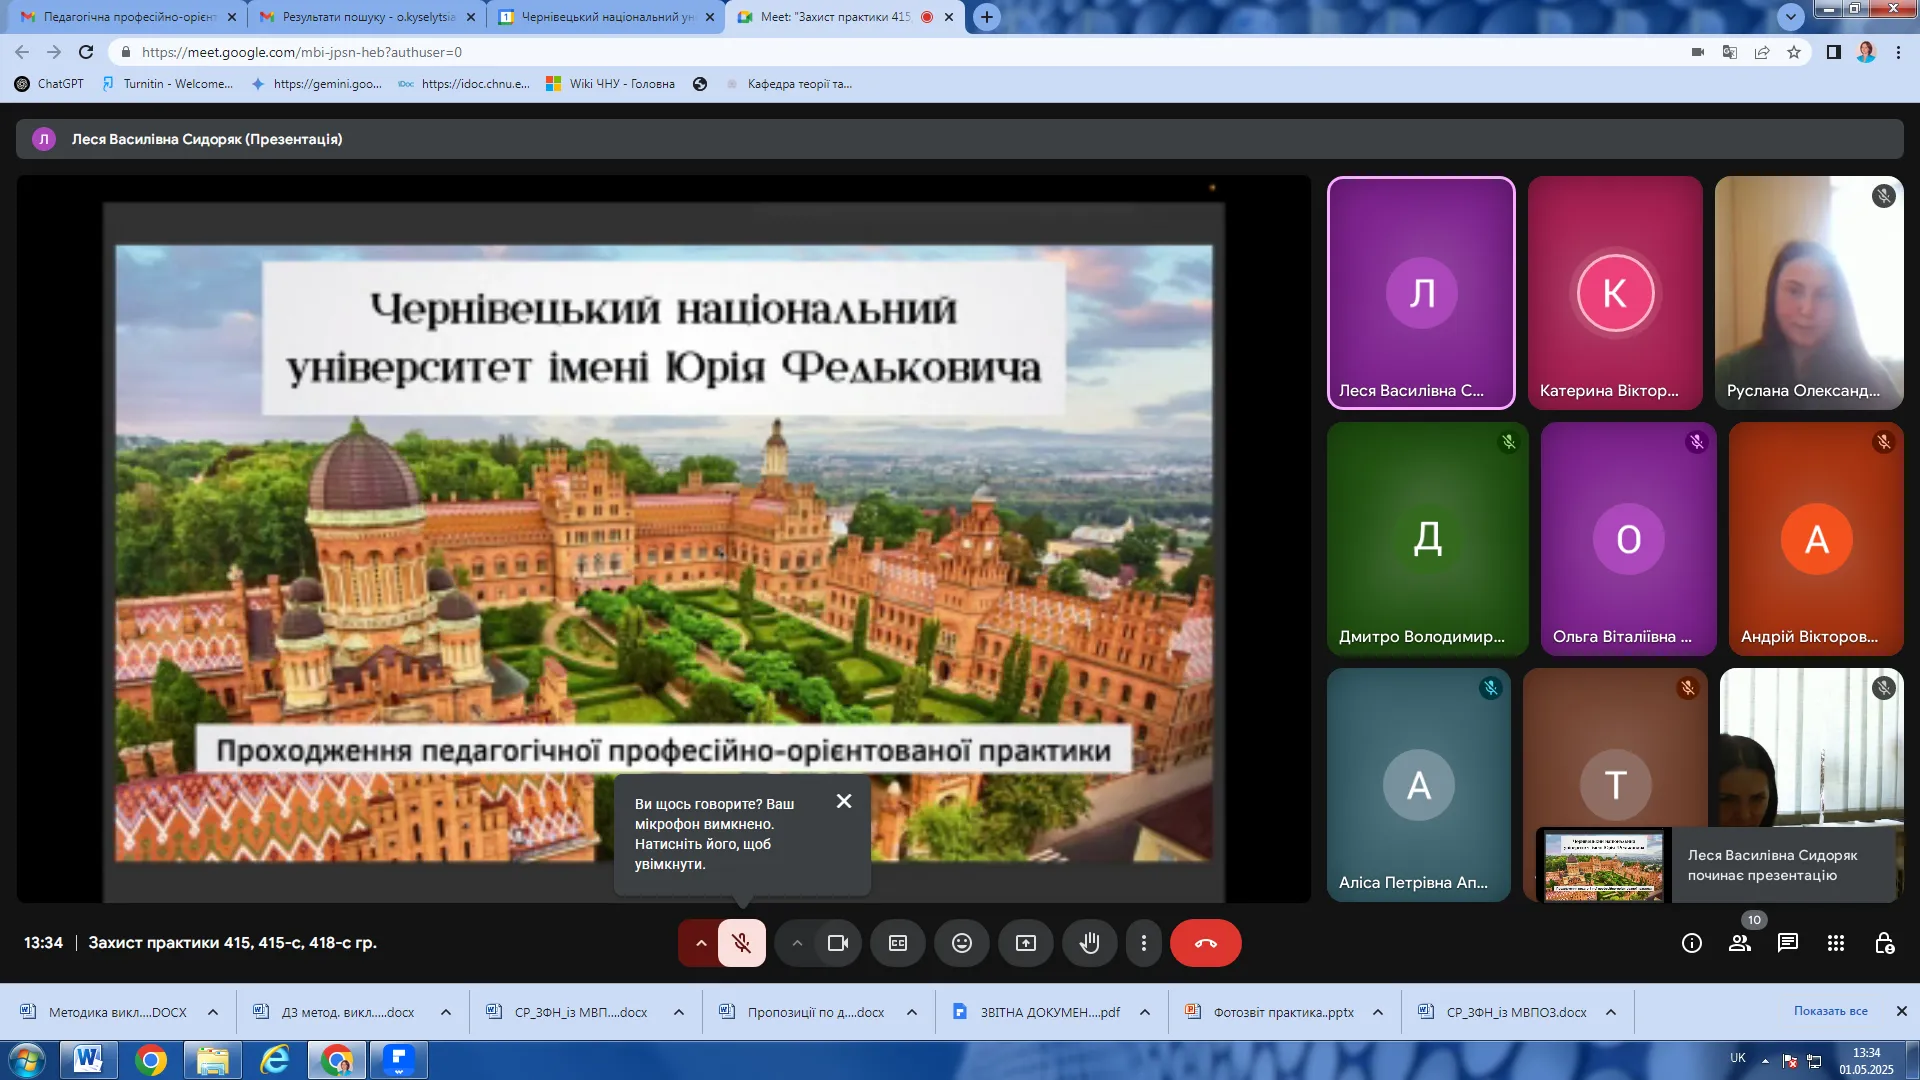
Task: Open more options three-dot menu in Meet
Action: point(1144,943)
